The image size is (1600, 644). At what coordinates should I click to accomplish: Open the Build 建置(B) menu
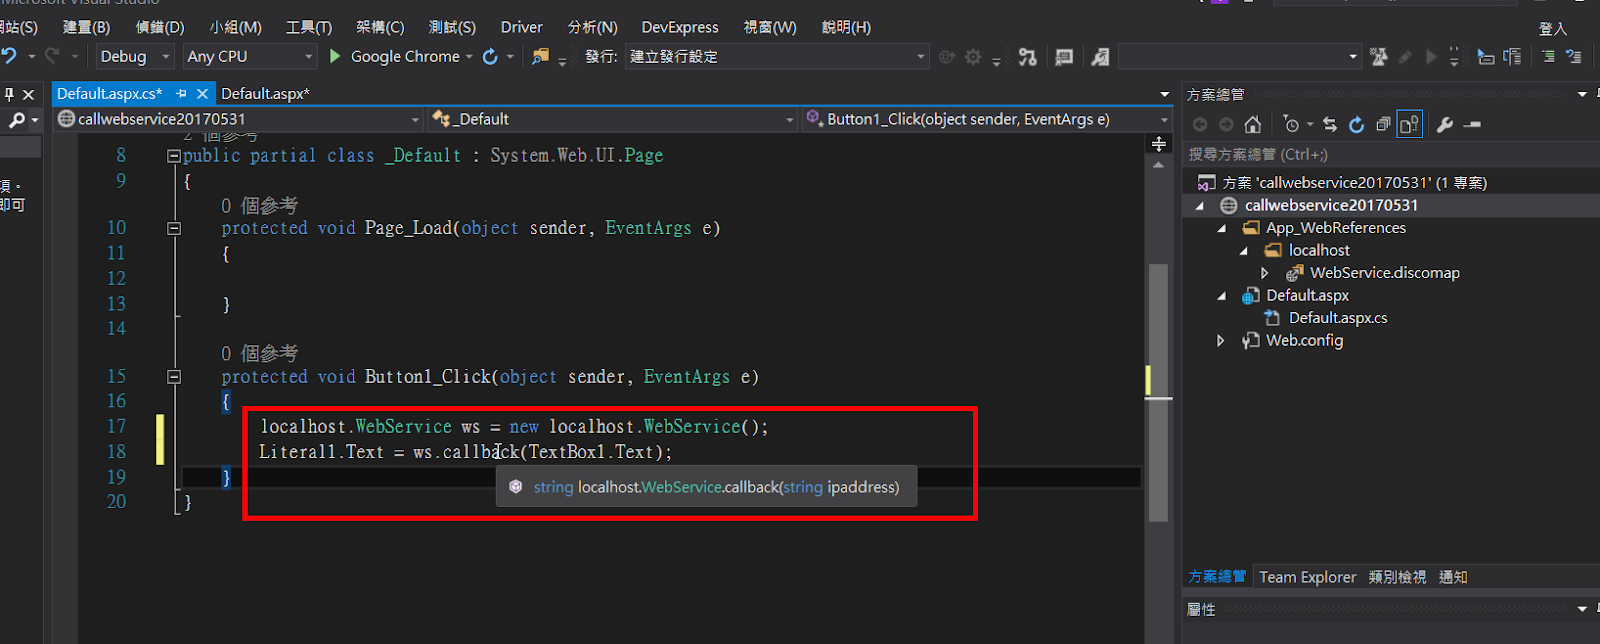(x=87, y=27)
